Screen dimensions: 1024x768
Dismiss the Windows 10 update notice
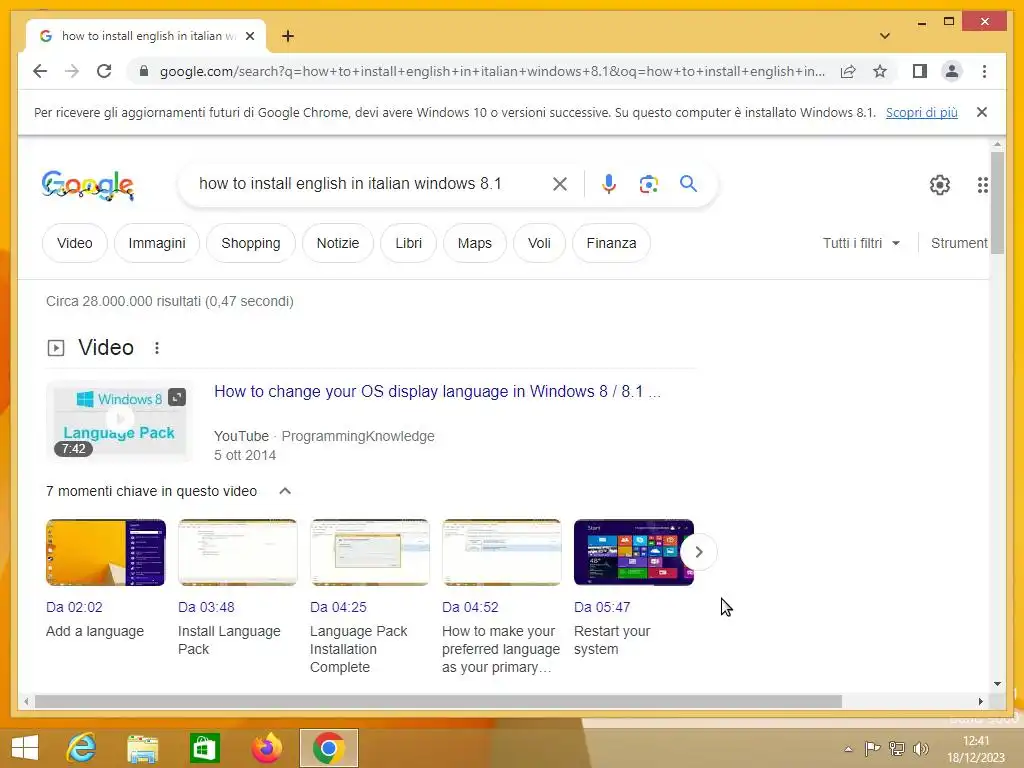[982, 112]
